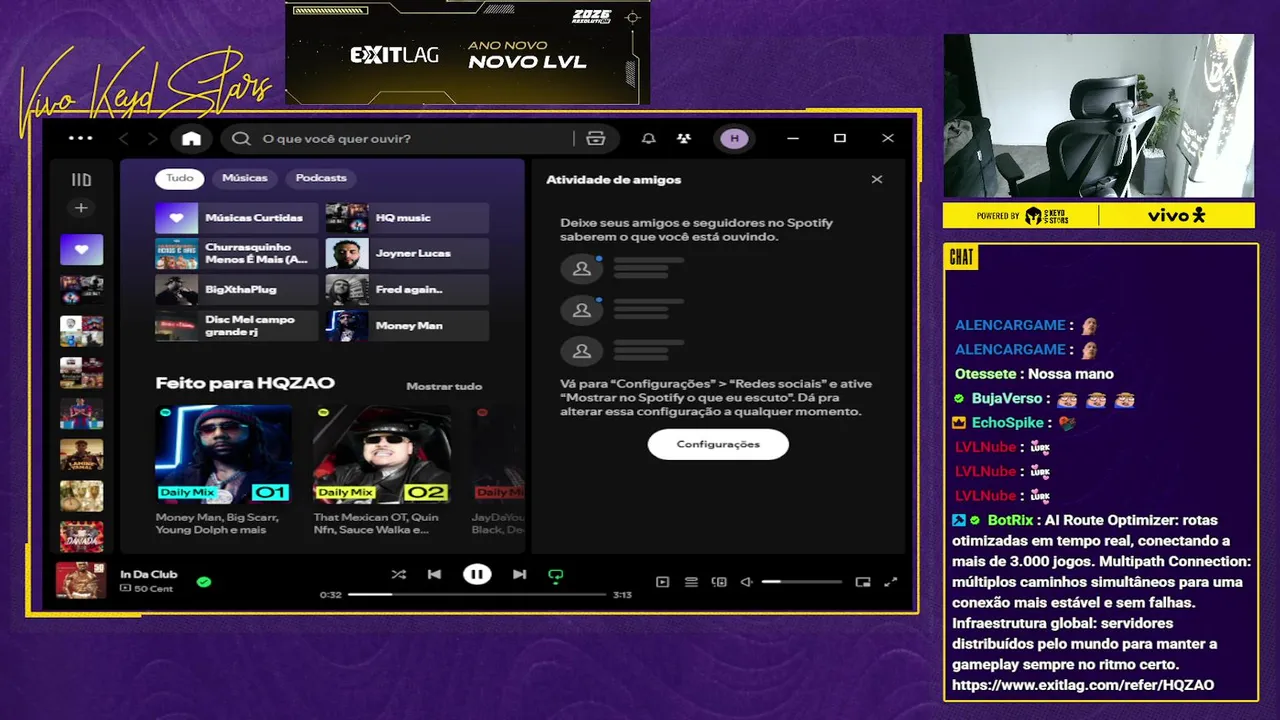Open the Spotify Home button
The width and height of the screenshot is (1280, 720).
tap(191, 138)
